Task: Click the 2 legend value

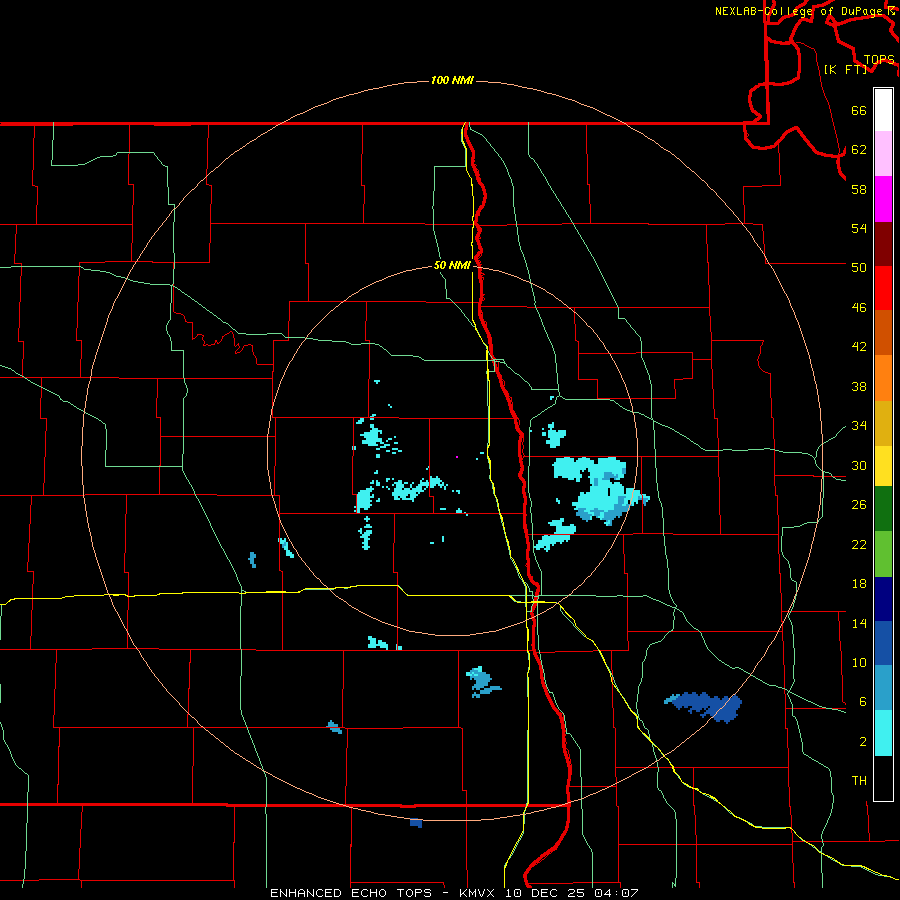Action: click(x=863, y=742)
